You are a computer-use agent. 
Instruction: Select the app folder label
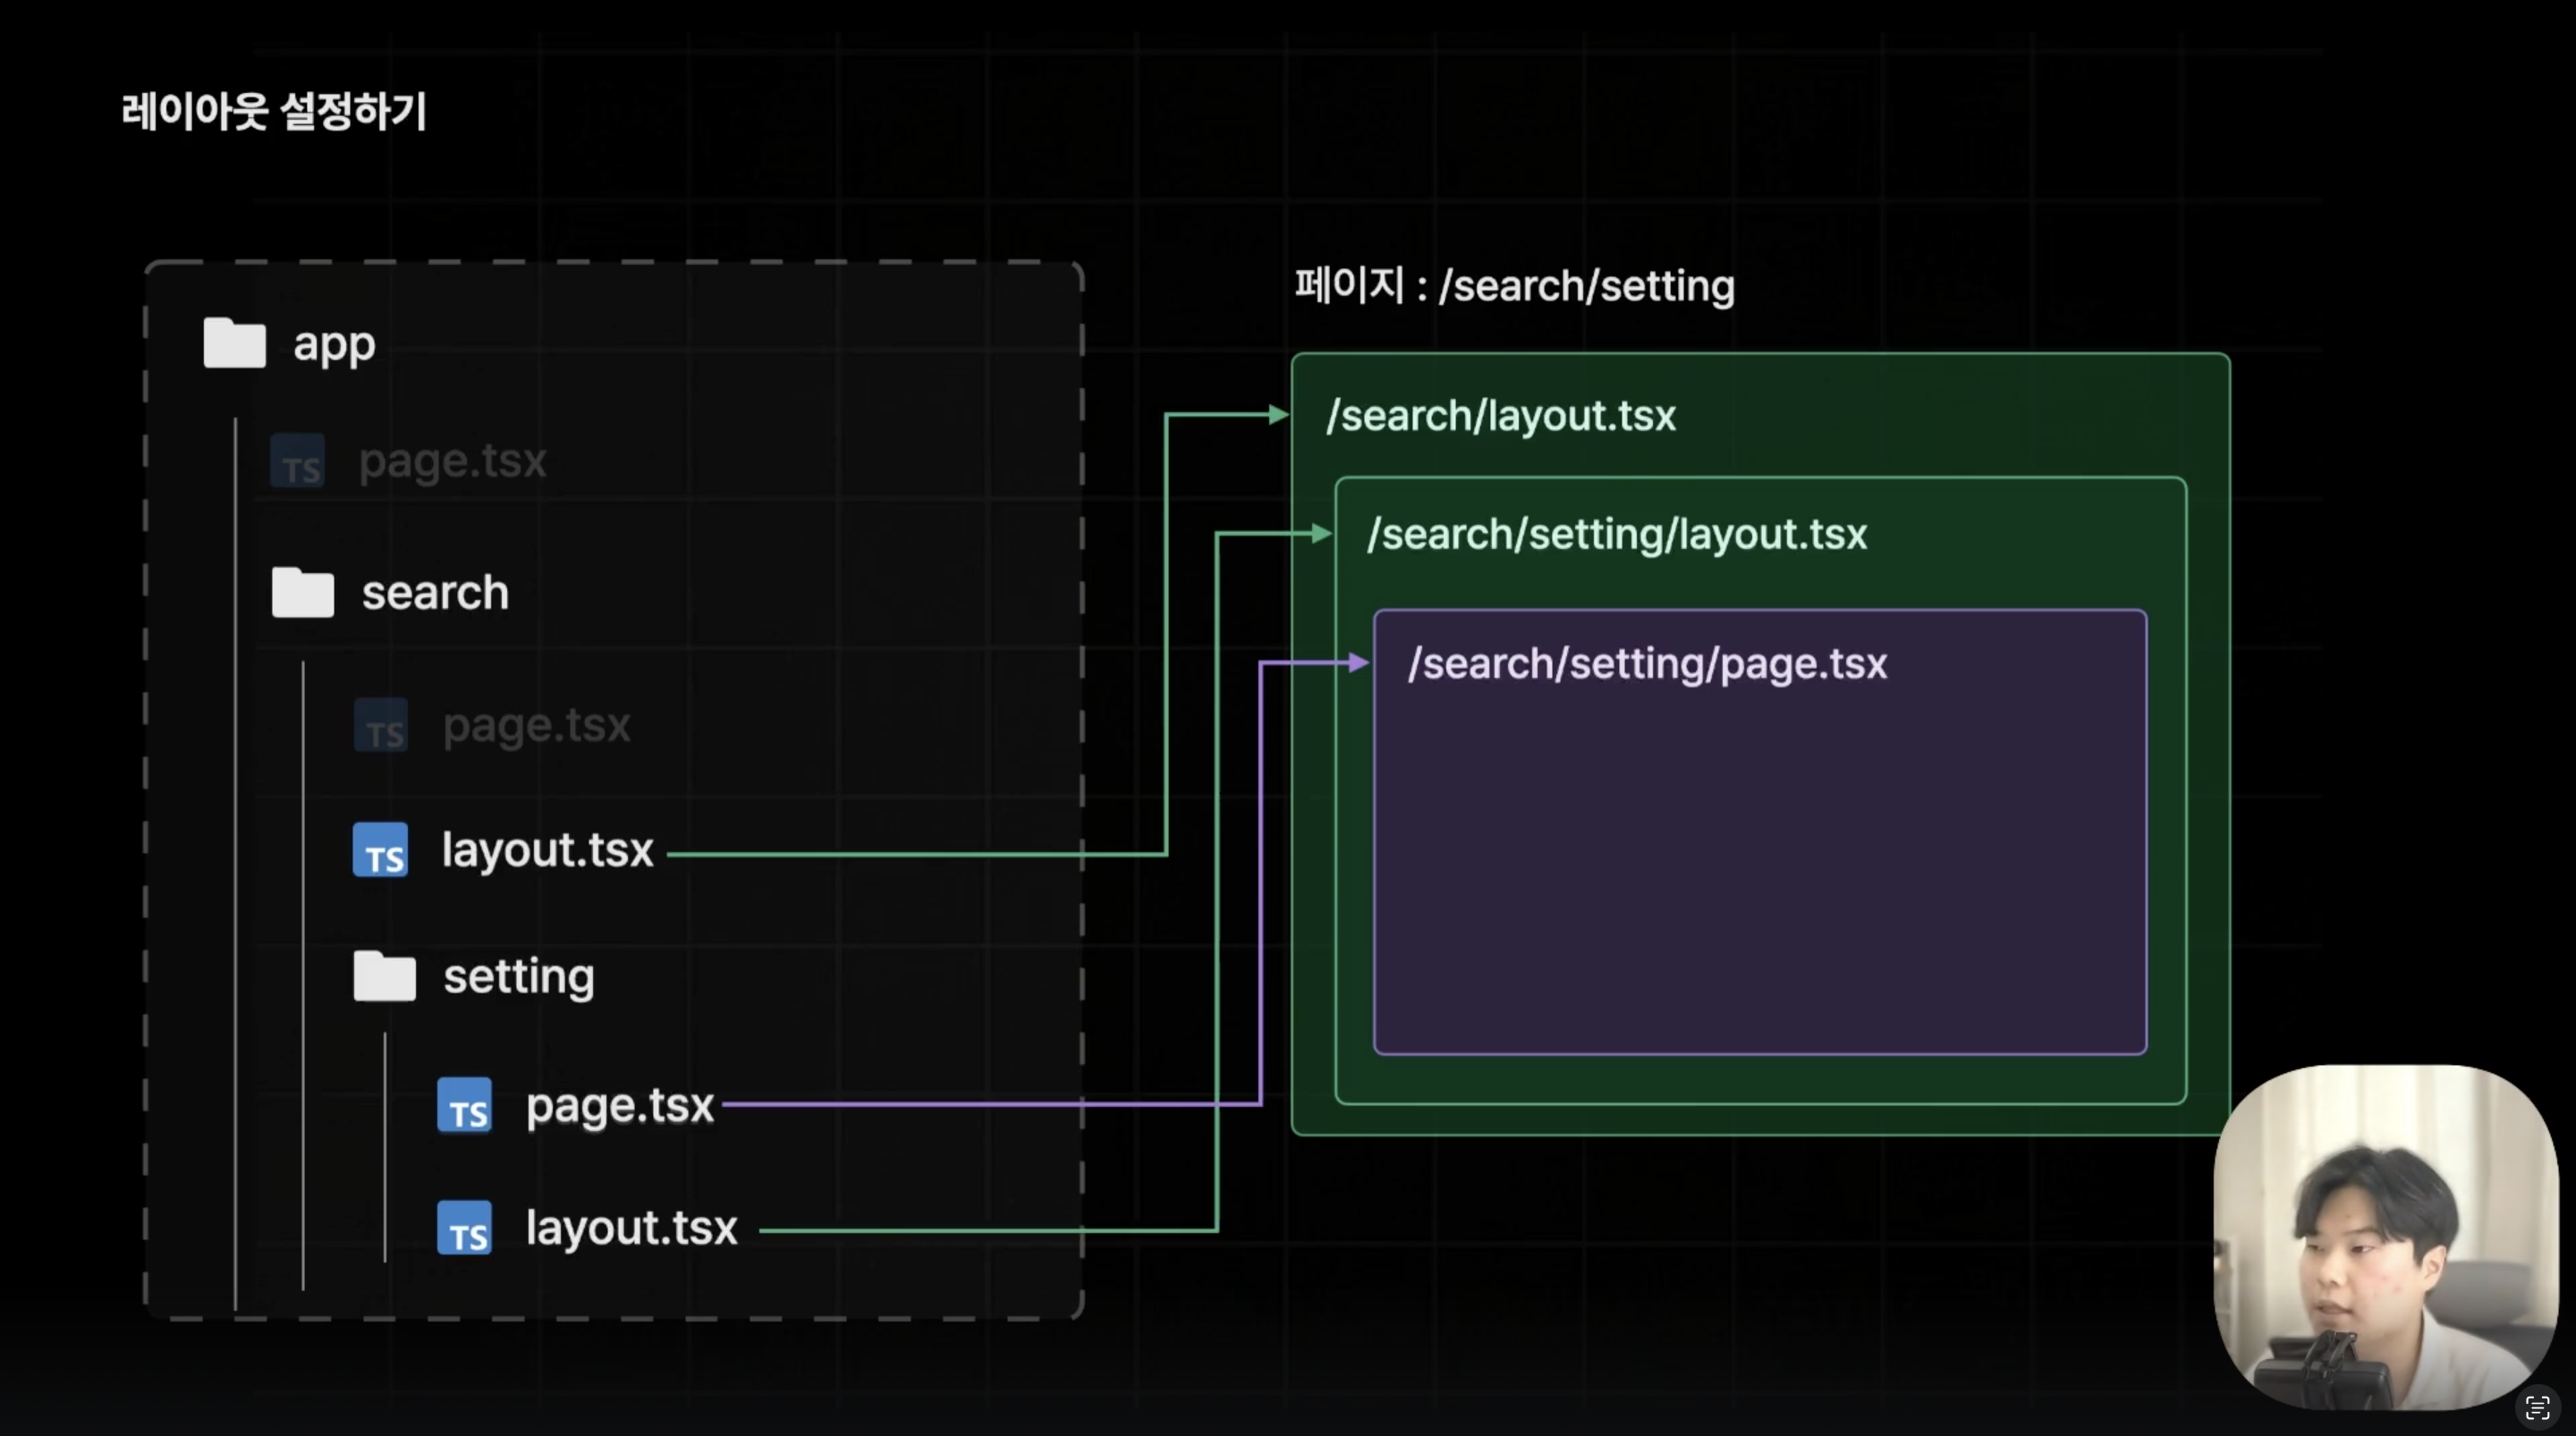coord(334,345)
